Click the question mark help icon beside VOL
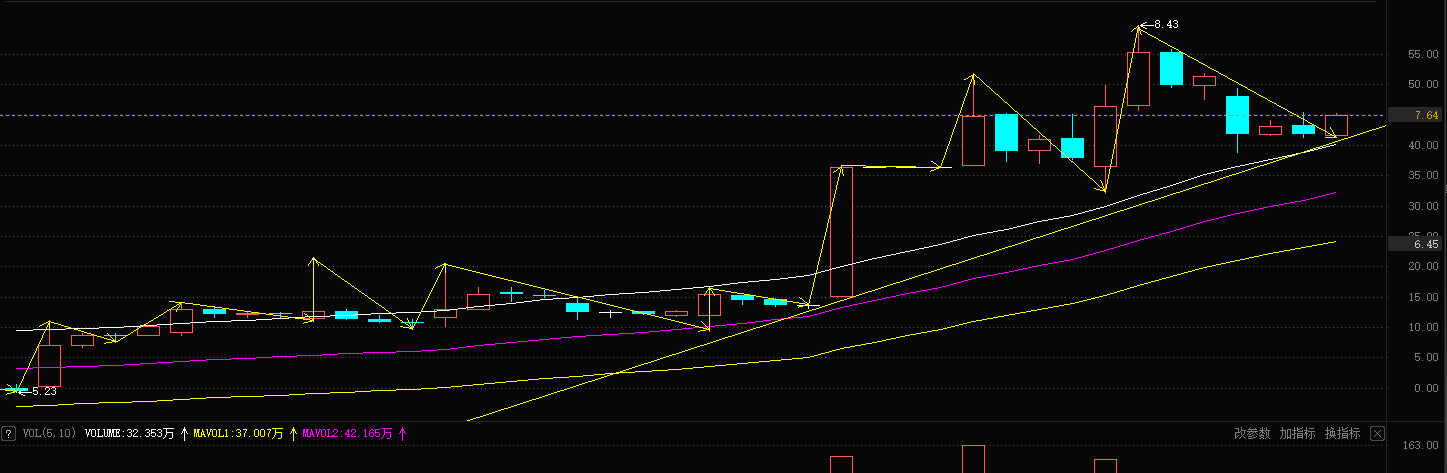The height and width of the screenshot is (473, 1447). 9,434
